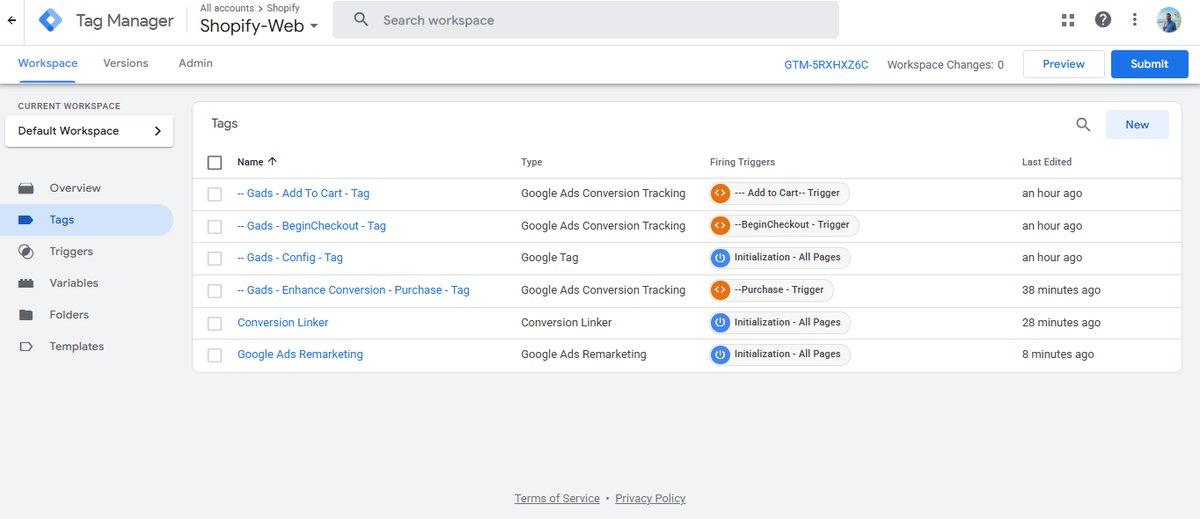
Task: Click the search icon in the search bar
Action: pyautogui.click(x=361, y=20)
